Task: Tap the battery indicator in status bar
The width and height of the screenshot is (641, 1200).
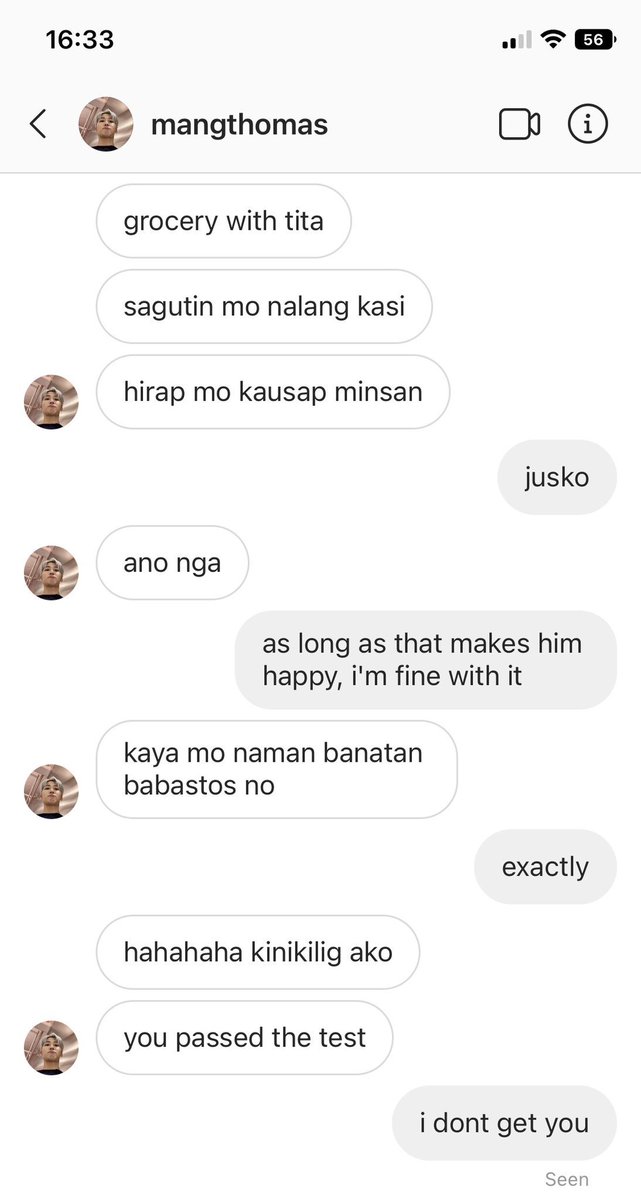Action: tap(595, 40)
